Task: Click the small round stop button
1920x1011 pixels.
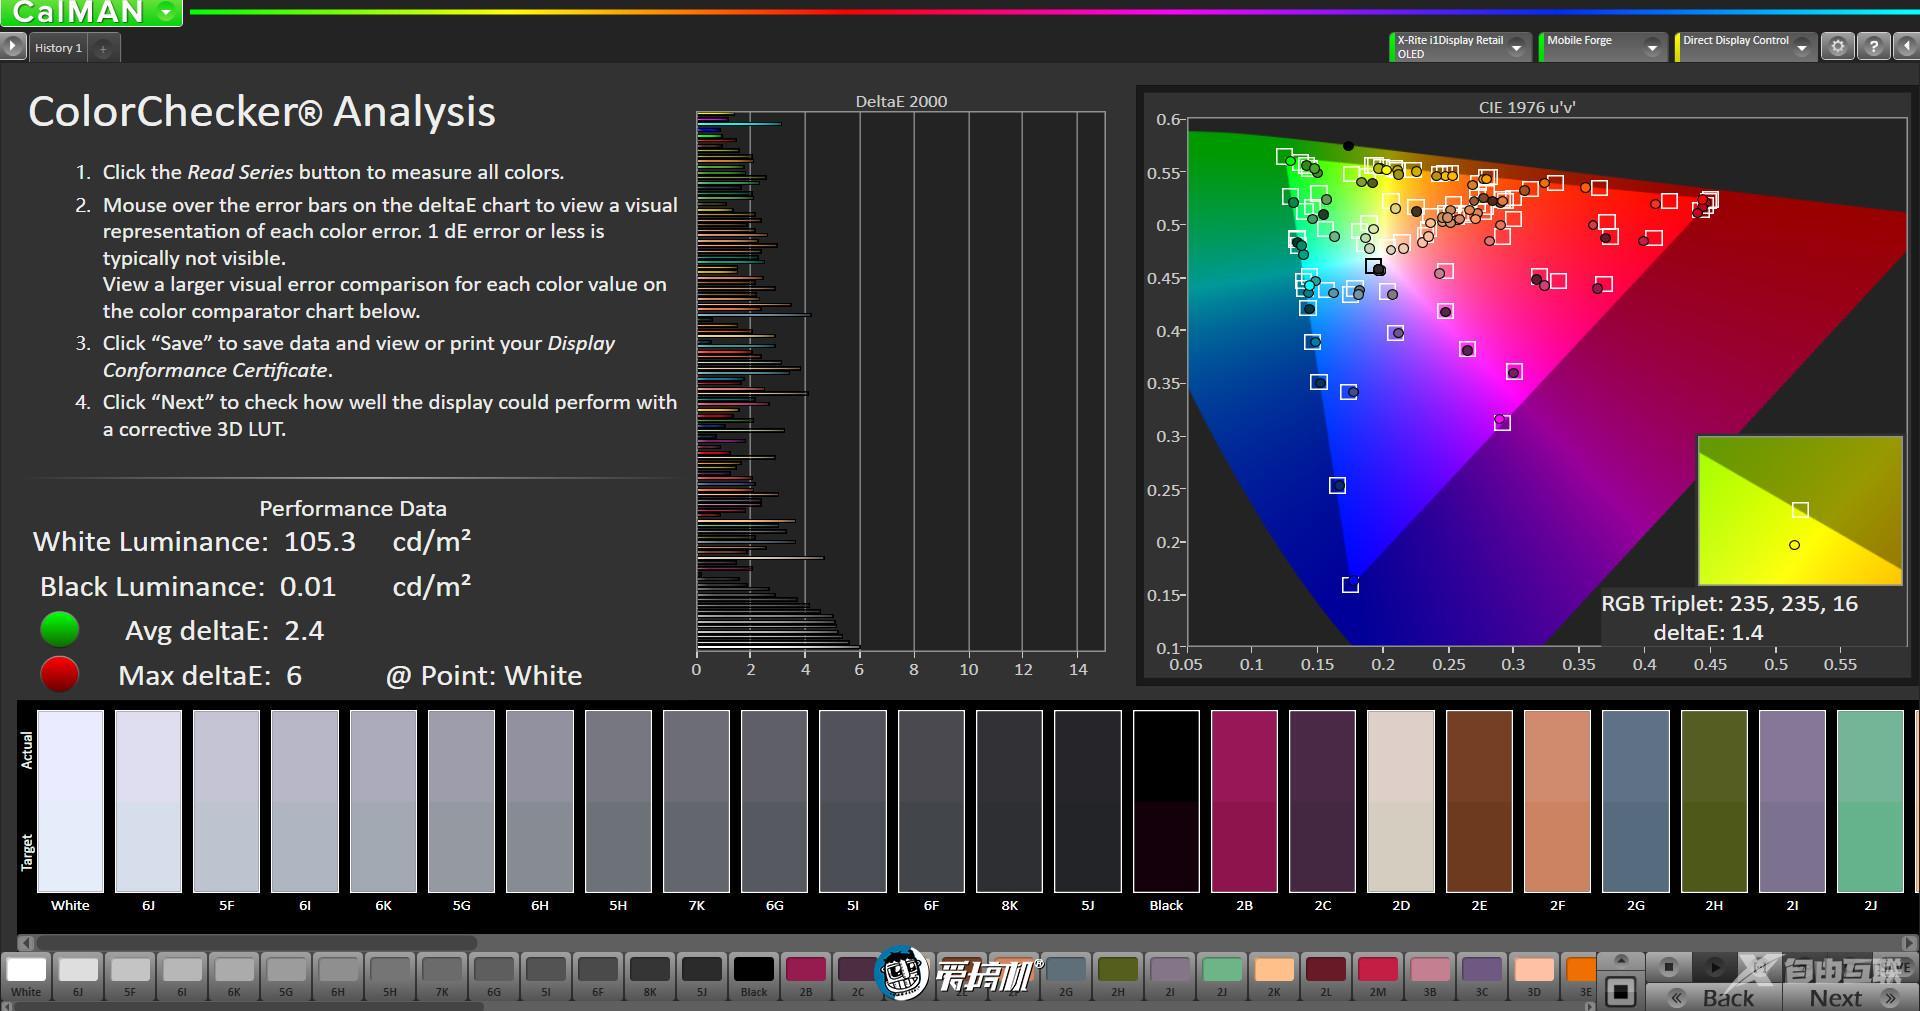Action: 1668,967
